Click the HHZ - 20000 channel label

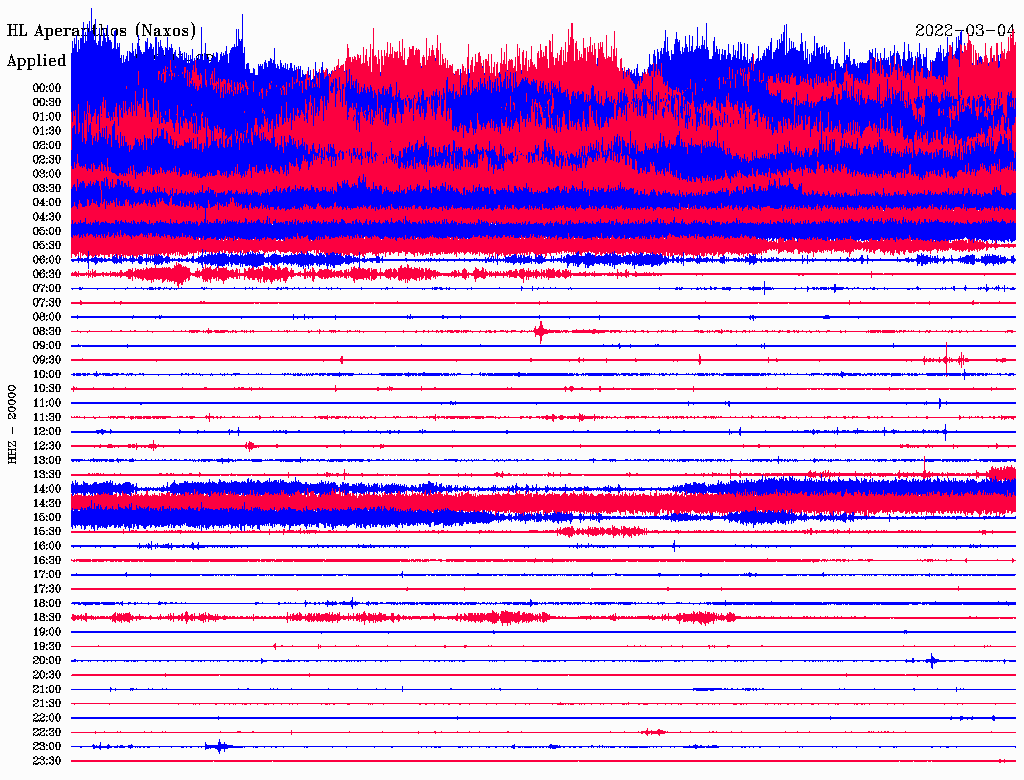pos(13,424)
